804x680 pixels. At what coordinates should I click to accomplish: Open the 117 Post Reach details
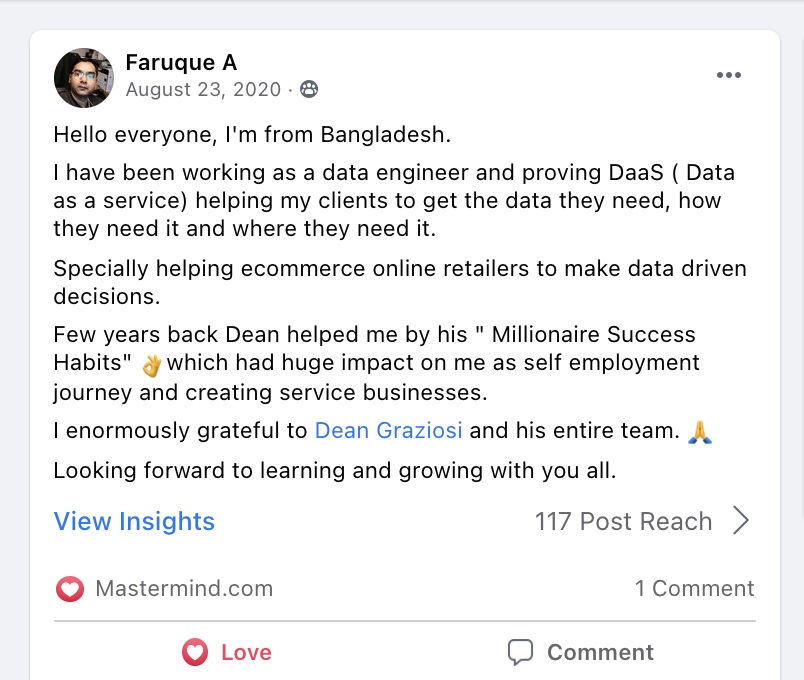[624, 521]
